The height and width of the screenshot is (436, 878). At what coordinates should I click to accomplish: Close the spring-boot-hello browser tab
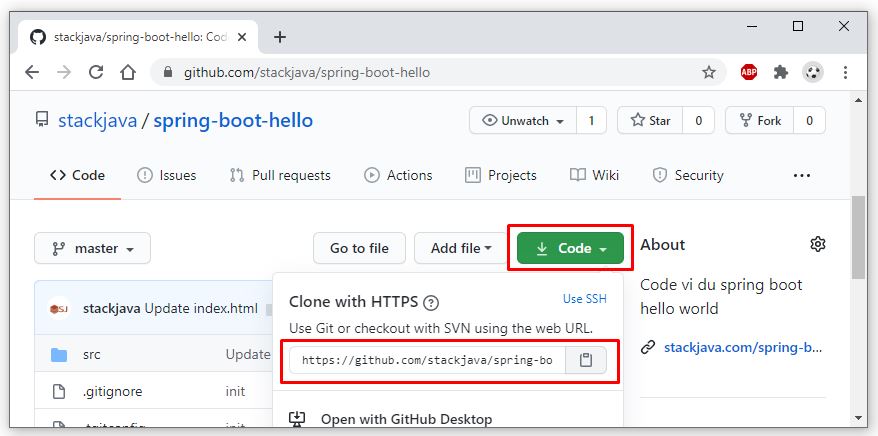242,37
